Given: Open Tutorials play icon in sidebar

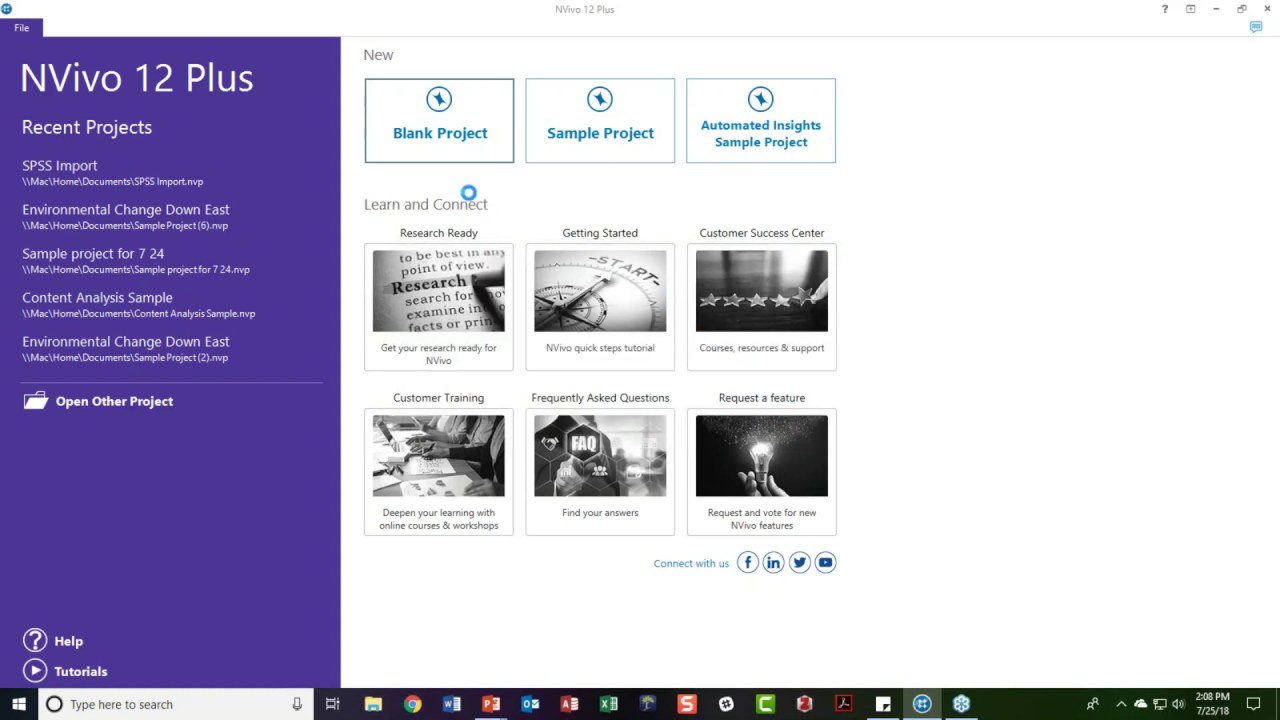Looking at the screenshot, I should (35, 671).
